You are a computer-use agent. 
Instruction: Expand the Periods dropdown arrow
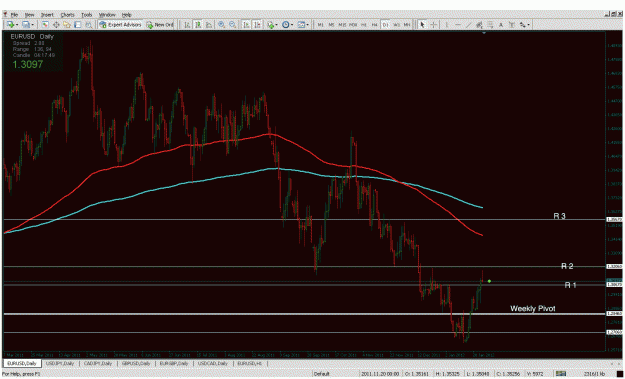click(292, 25)
